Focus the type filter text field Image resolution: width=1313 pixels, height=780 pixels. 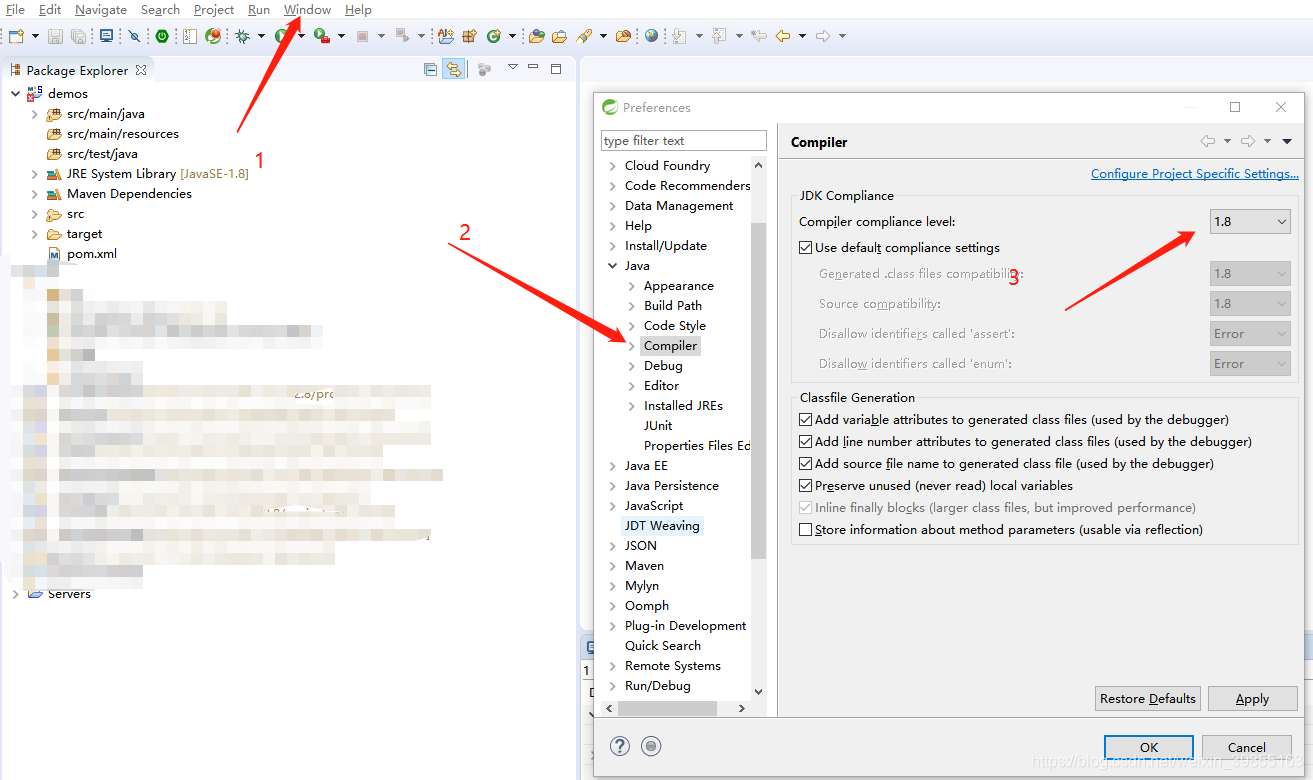point(683,140)
